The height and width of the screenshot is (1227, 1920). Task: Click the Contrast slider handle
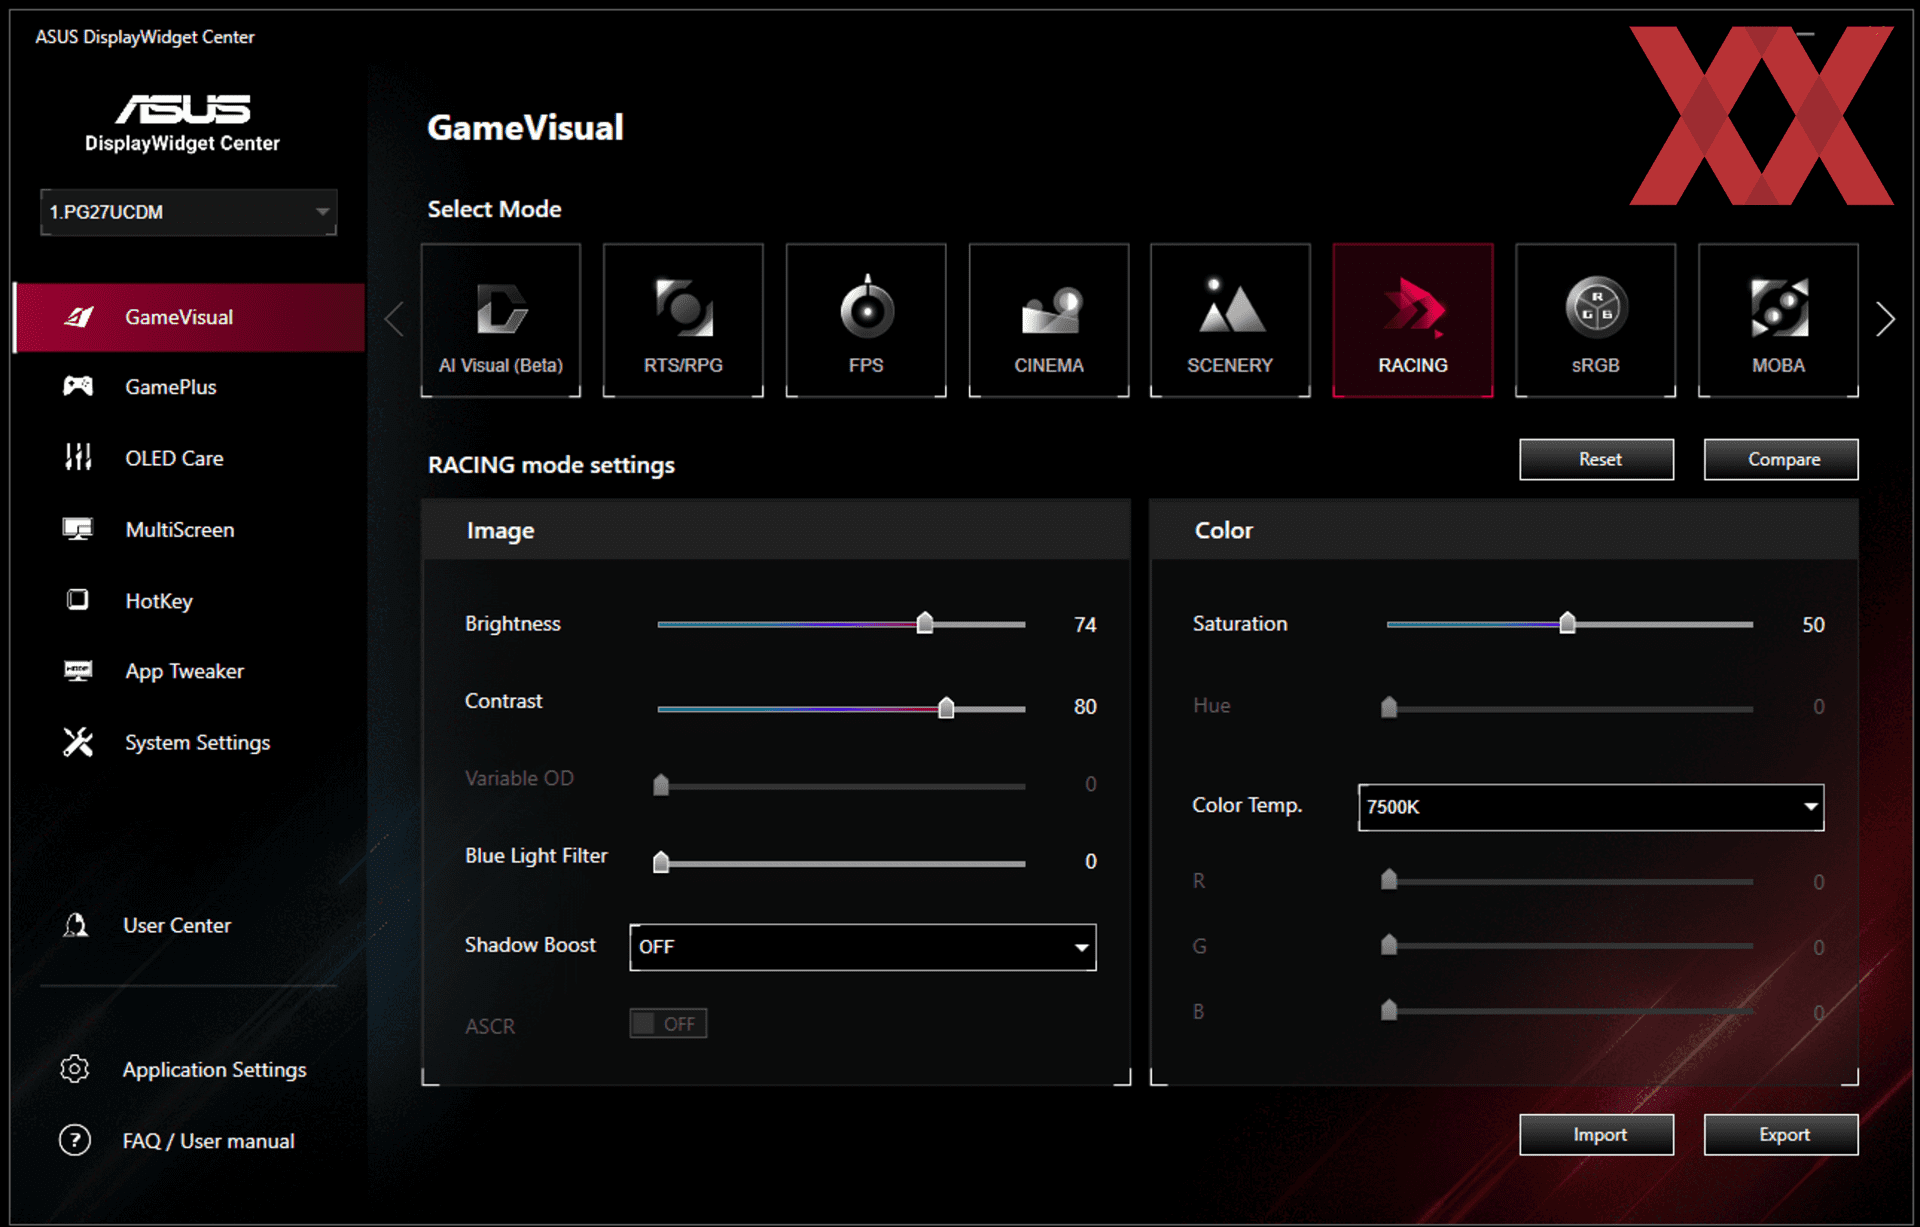tap(946, 708)
